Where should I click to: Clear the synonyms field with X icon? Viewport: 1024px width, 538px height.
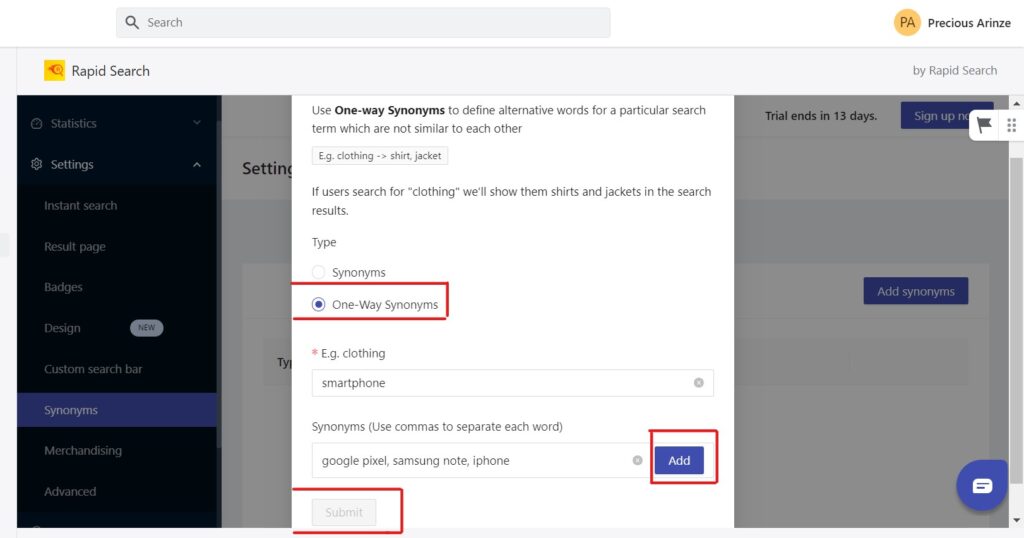click(x=637, y=460)
